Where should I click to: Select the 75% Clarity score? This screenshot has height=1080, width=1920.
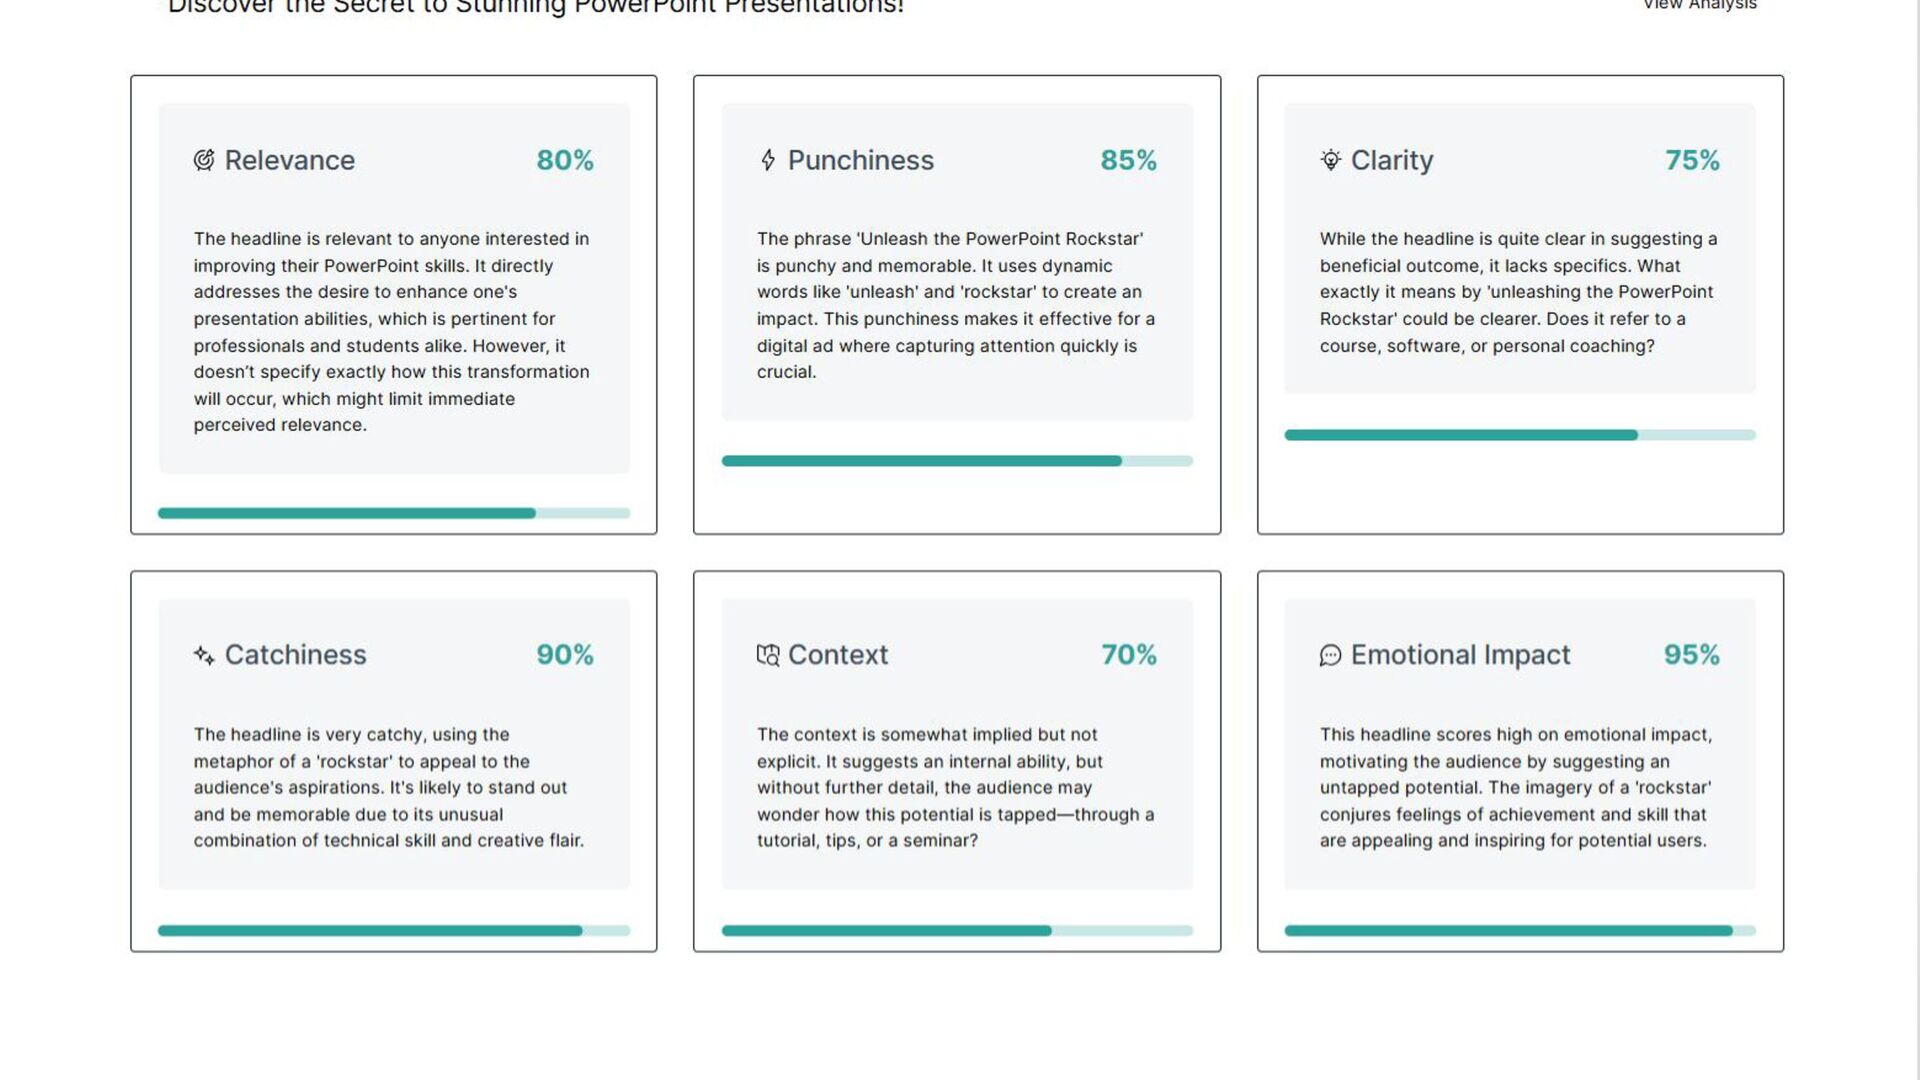1692,160
